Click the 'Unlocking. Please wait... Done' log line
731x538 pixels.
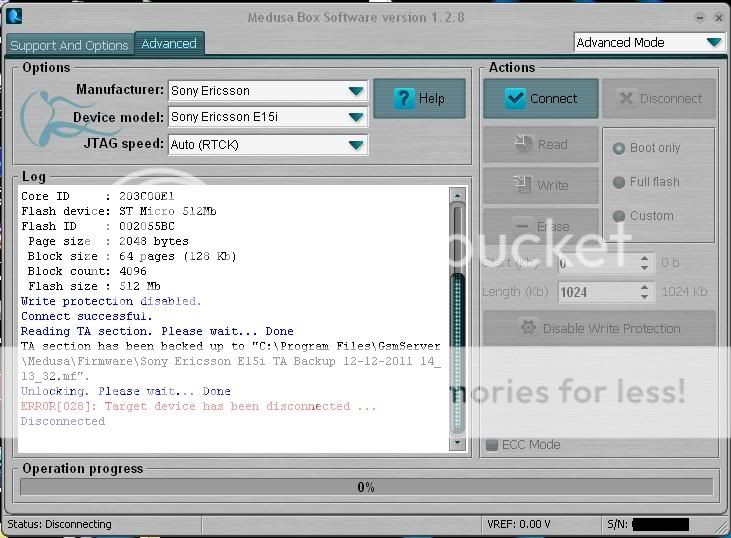pyautogui.click(x=125, y=391)
